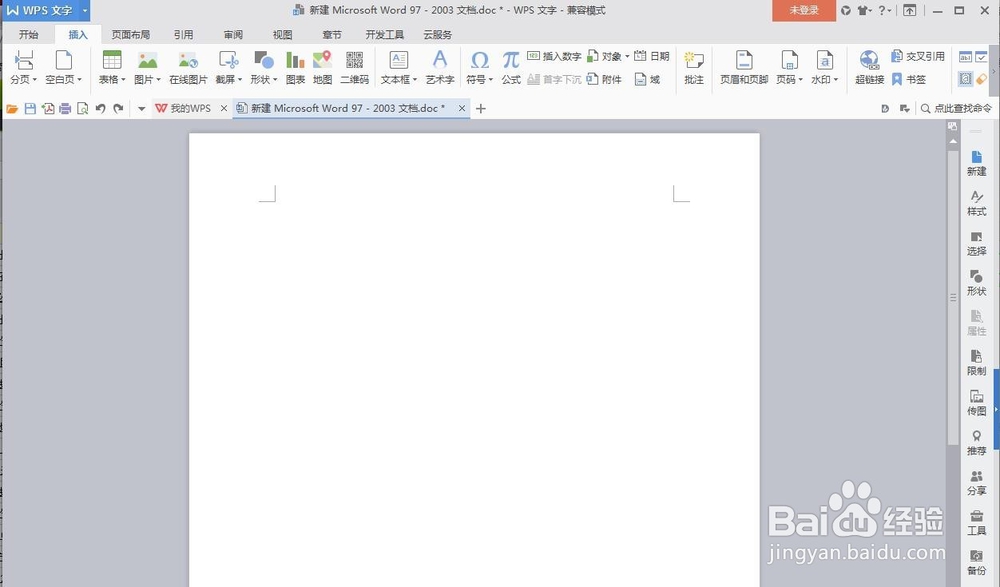Image resolution: width=1000 pixels, height=587 pixels.
Task: Open the skin (shirt icon) menu
Action: click(864, 10)
